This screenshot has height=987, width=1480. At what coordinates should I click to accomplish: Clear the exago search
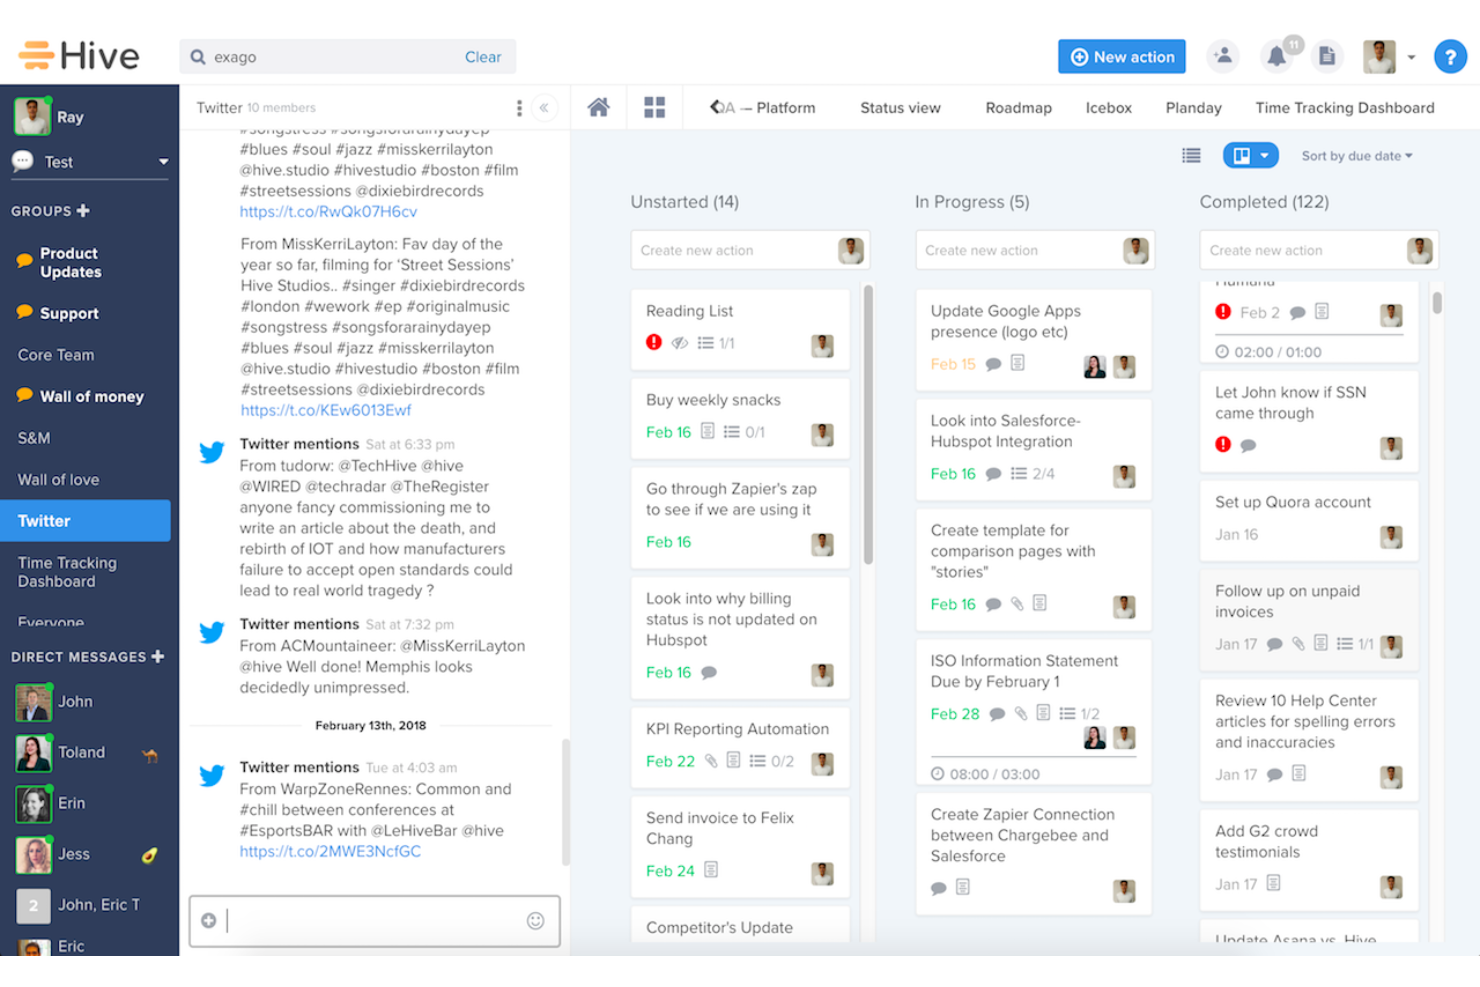[483, 57]
